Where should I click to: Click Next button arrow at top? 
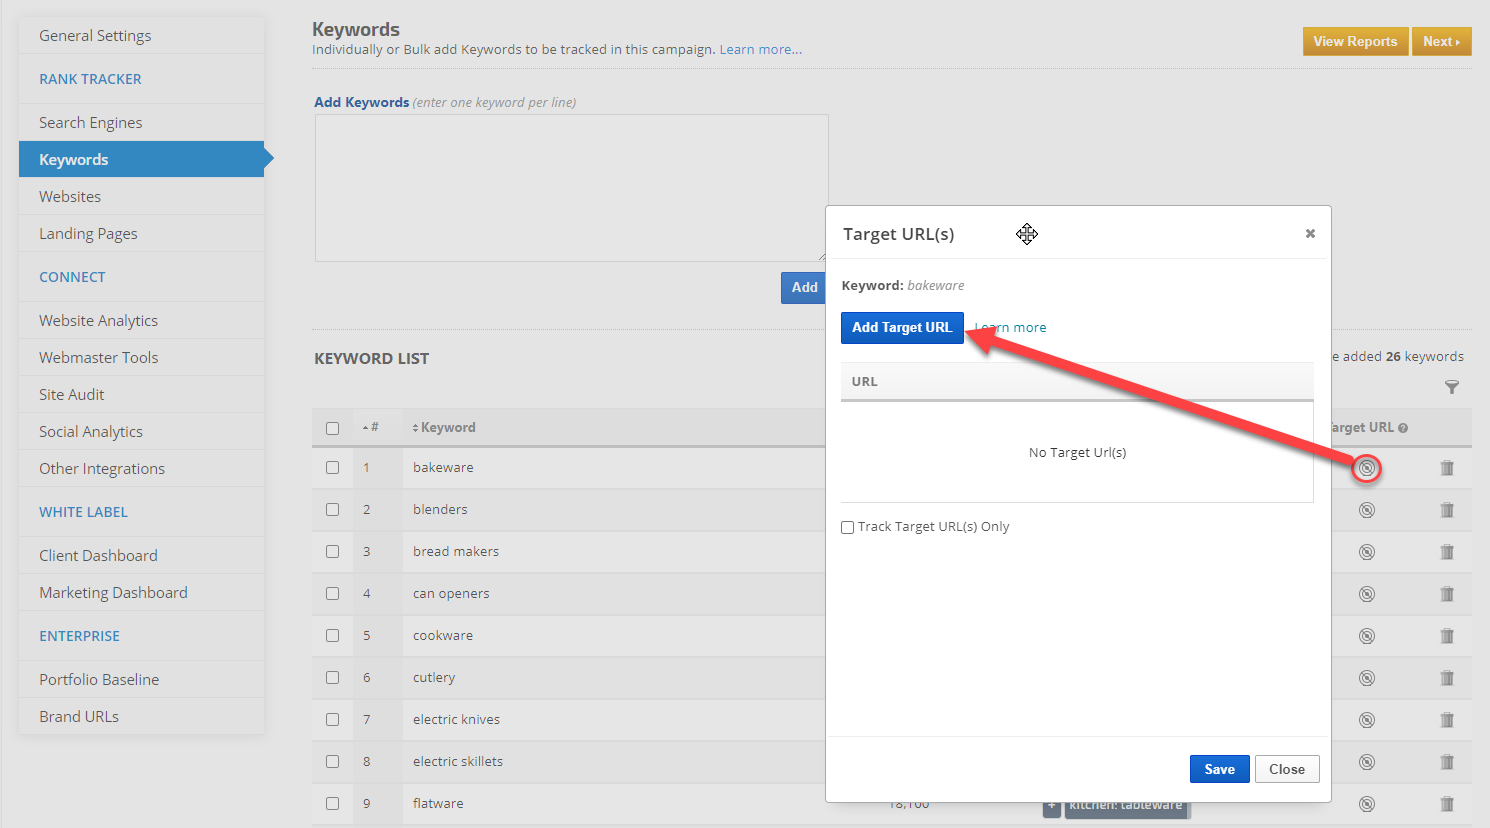point(1440,42)
